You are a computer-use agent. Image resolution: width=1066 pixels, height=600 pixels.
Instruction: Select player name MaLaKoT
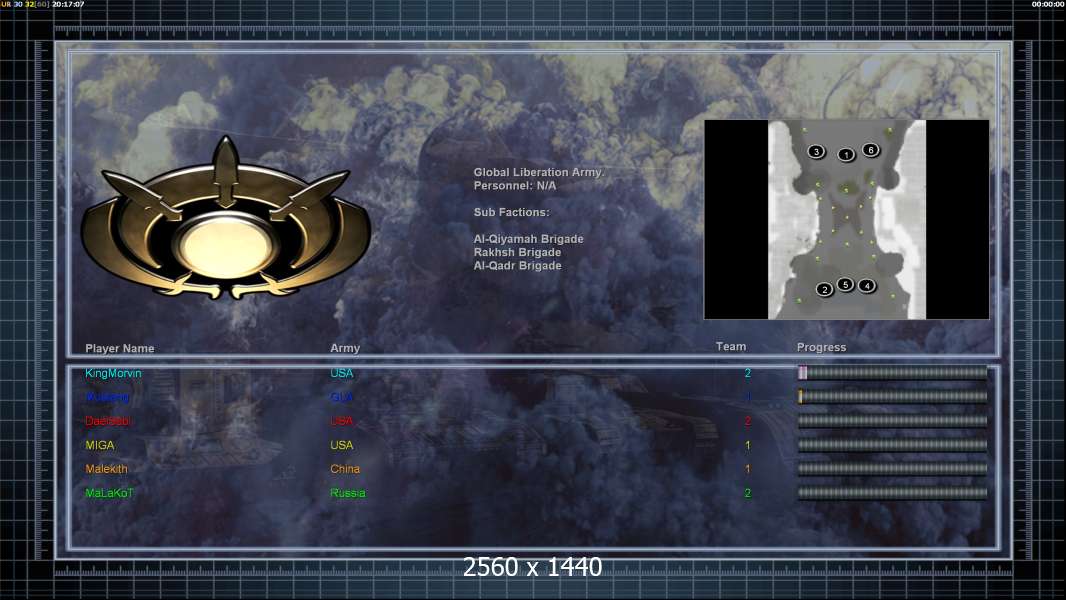pos(109,493)
